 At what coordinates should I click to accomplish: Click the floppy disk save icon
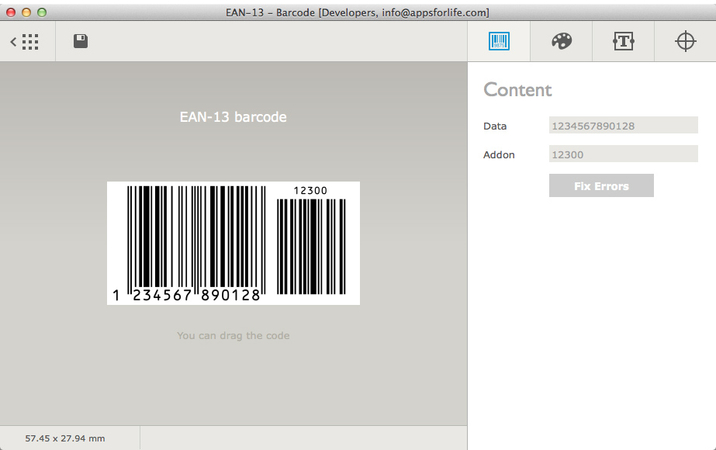(81, 41)
